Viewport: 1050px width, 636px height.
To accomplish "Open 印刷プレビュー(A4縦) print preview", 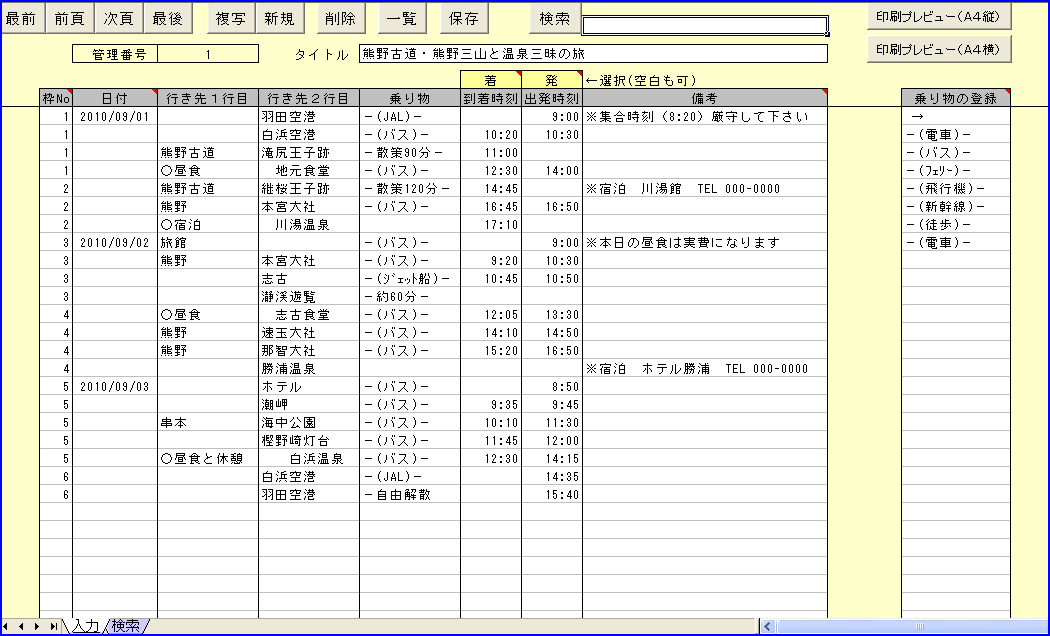I will click(x=938, y=17).
